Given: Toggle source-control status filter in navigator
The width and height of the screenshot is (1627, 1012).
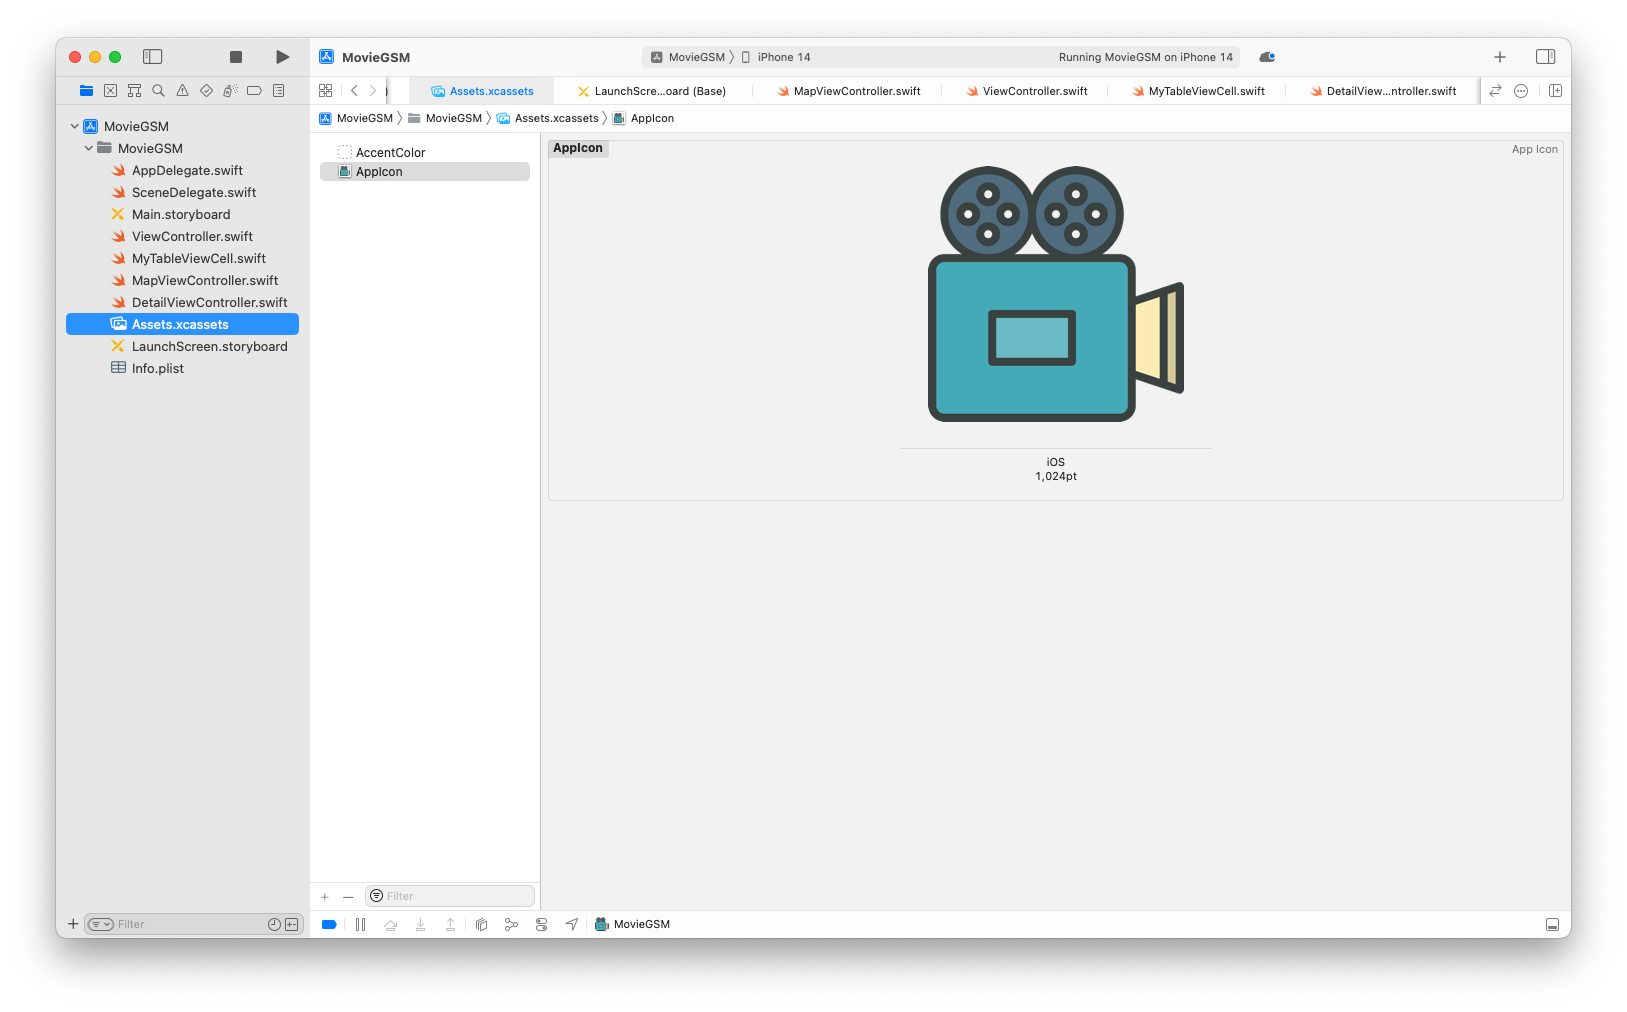Looking at the screenshot, I should pos(291,925).
